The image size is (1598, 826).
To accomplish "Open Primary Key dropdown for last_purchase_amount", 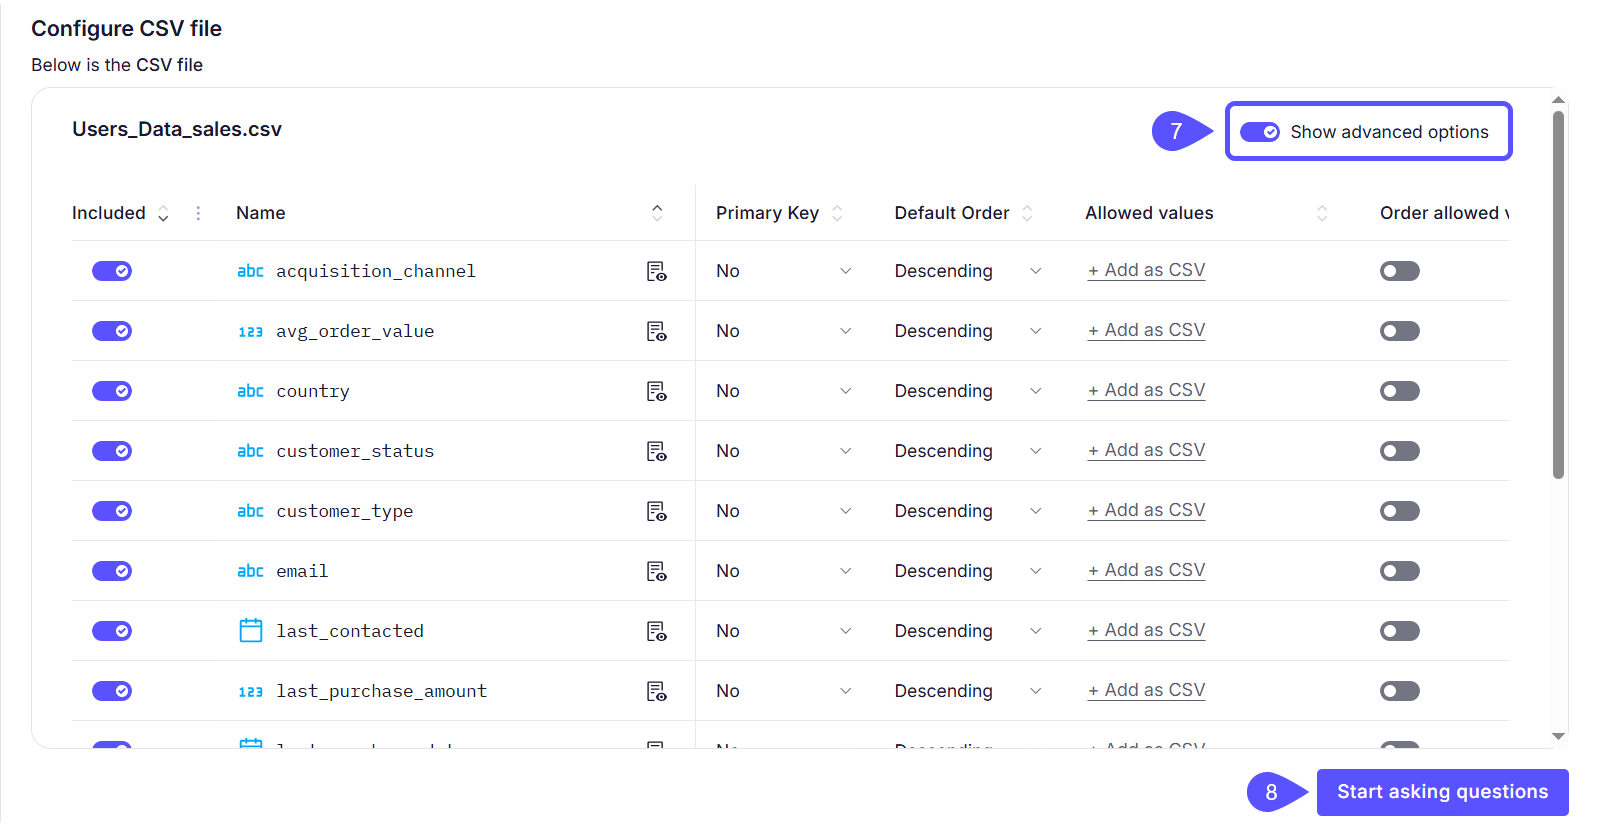I will click(784, 691).
